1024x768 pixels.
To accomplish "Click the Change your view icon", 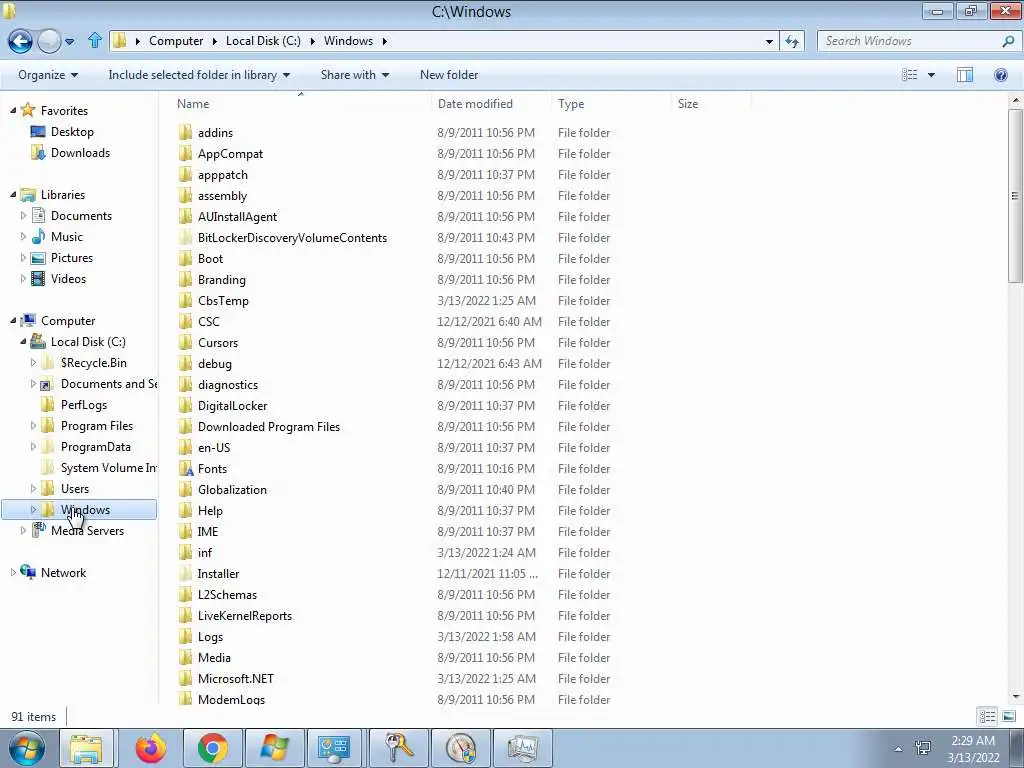I will pos(910,75).
